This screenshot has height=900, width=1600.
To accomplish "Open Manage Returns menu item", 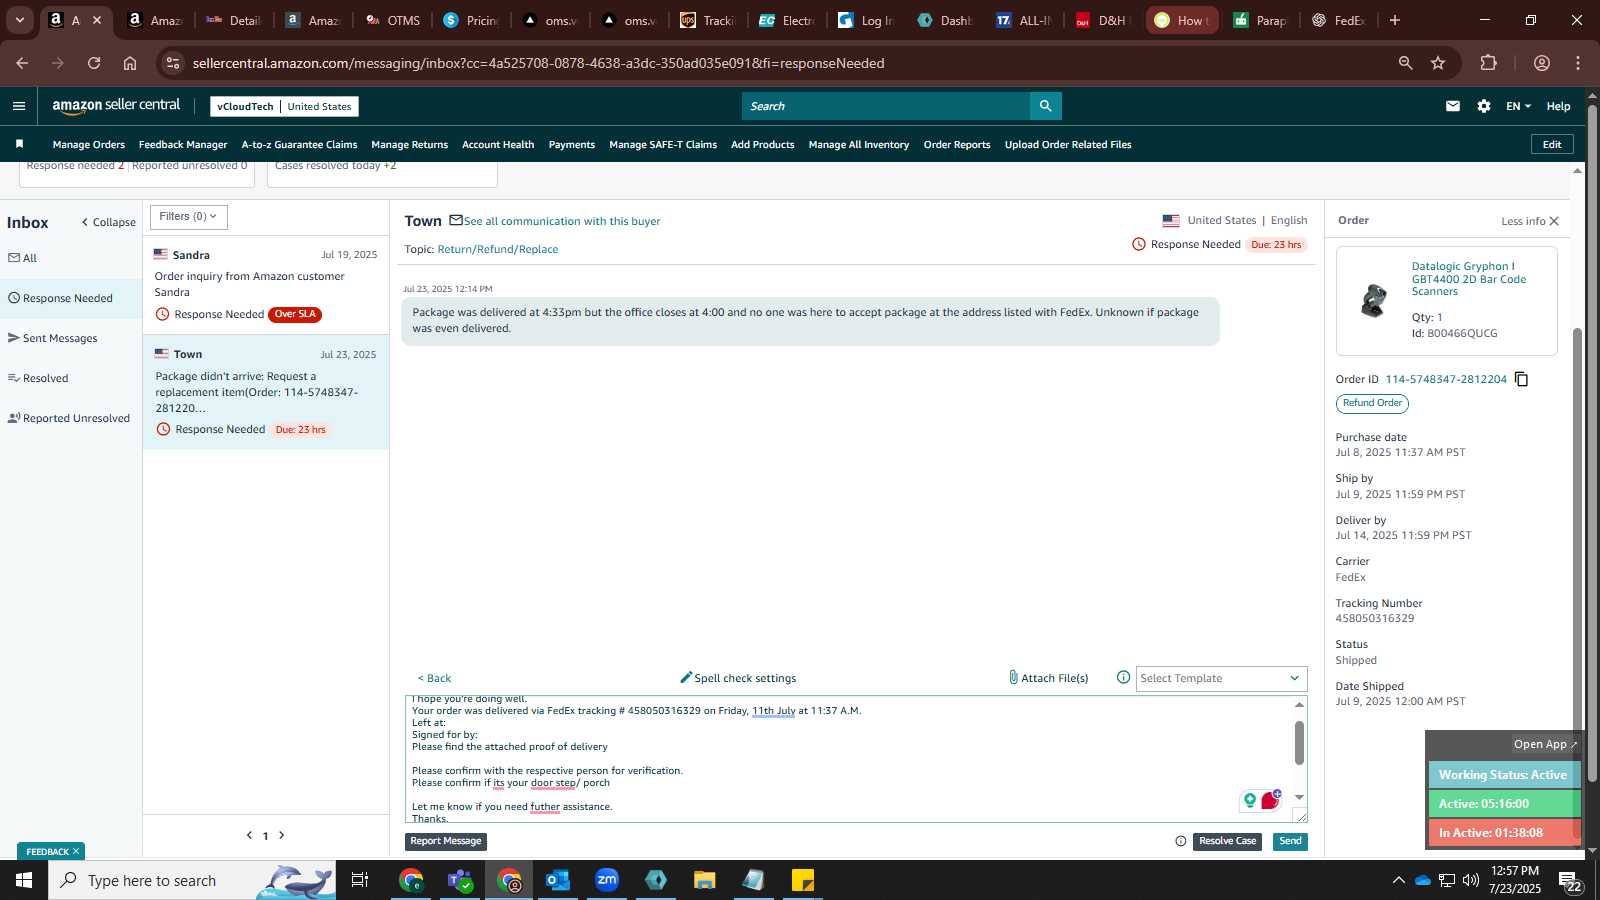I will [410, 144].
